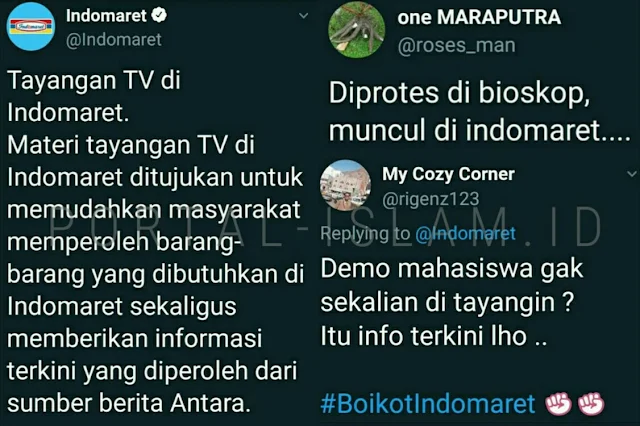Image resolution: width=640 pixels, height=426 pixels.
Task: Open My Cozy Corner's profile picture
Action: 345,186
